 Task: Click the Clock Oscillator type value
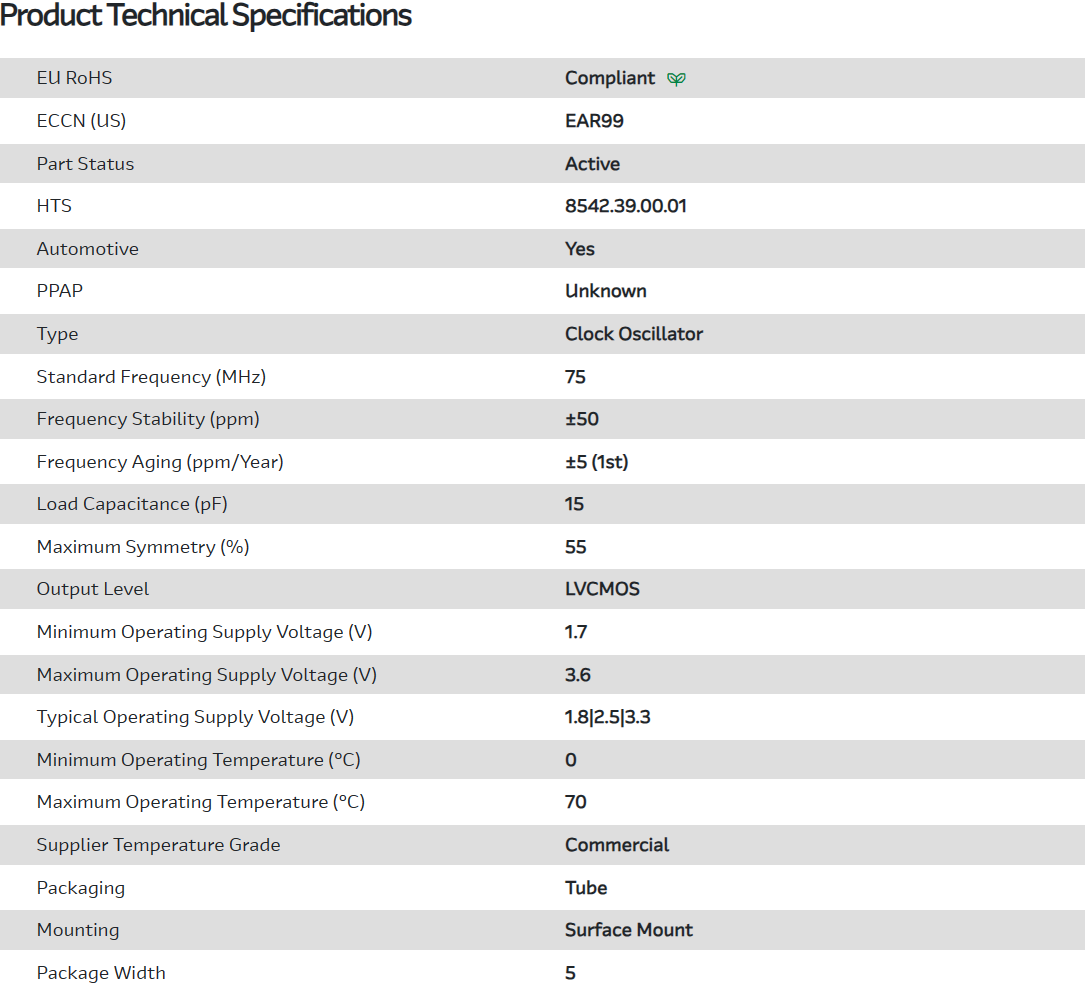633,334
